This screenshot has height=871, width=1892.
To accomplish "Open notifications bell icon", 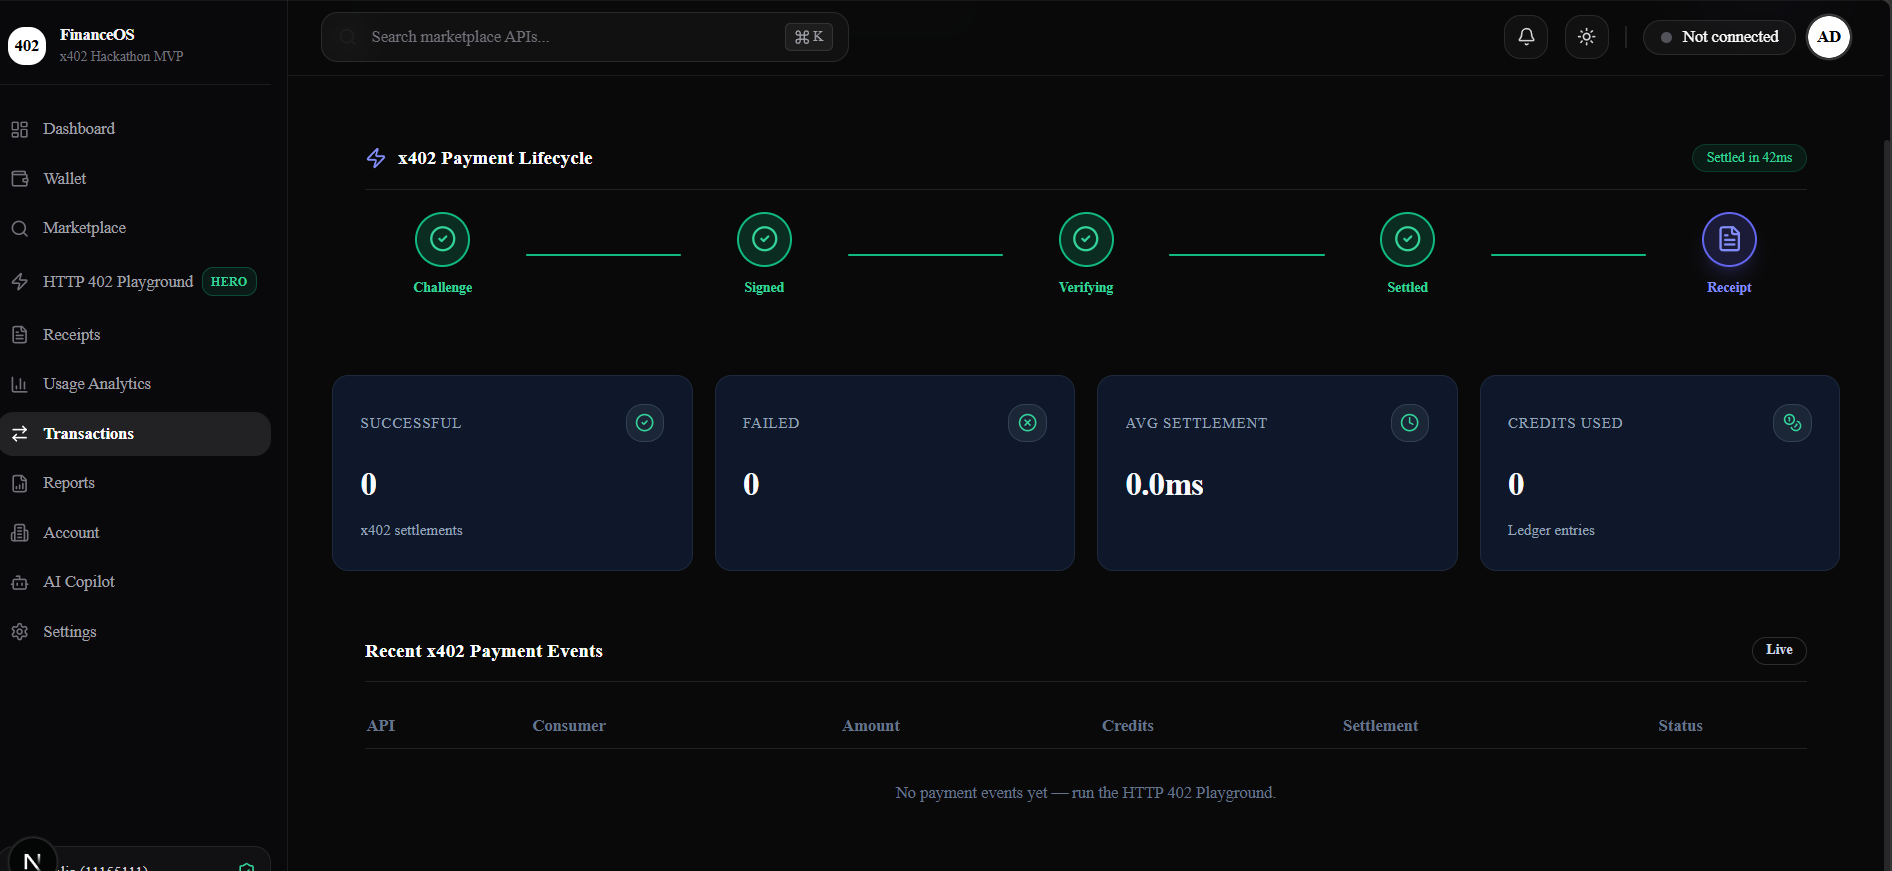I will tap(1526, 37).
